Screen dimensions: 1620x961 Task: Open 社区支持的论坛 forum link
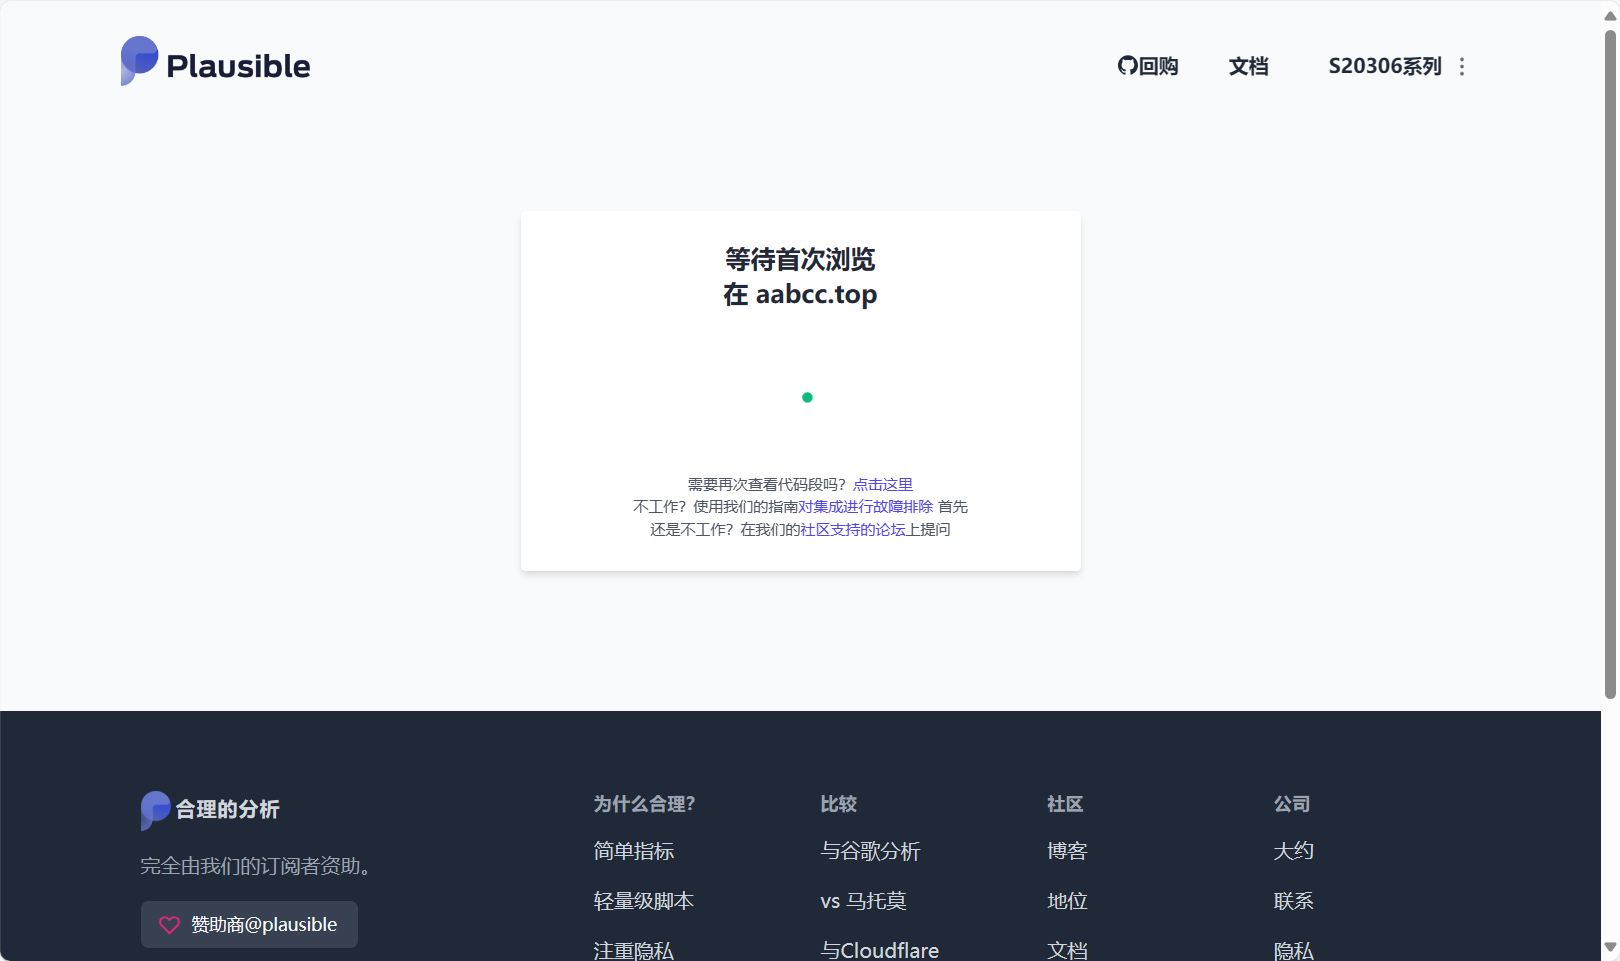[x=852, y=530]
